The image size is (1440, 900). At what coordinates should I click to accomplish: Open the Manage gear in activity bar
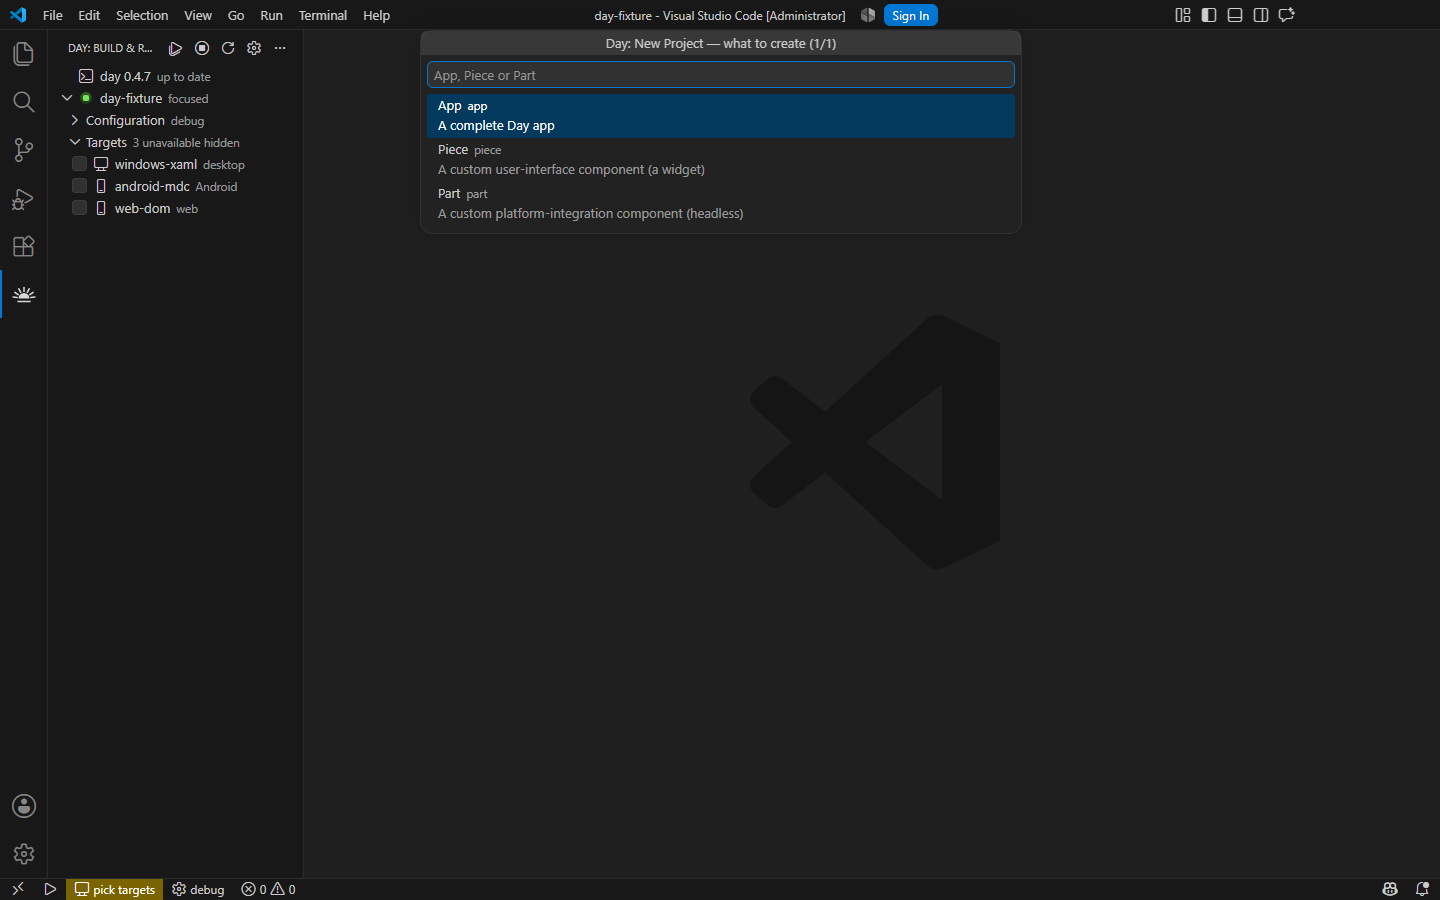[23, 854]
